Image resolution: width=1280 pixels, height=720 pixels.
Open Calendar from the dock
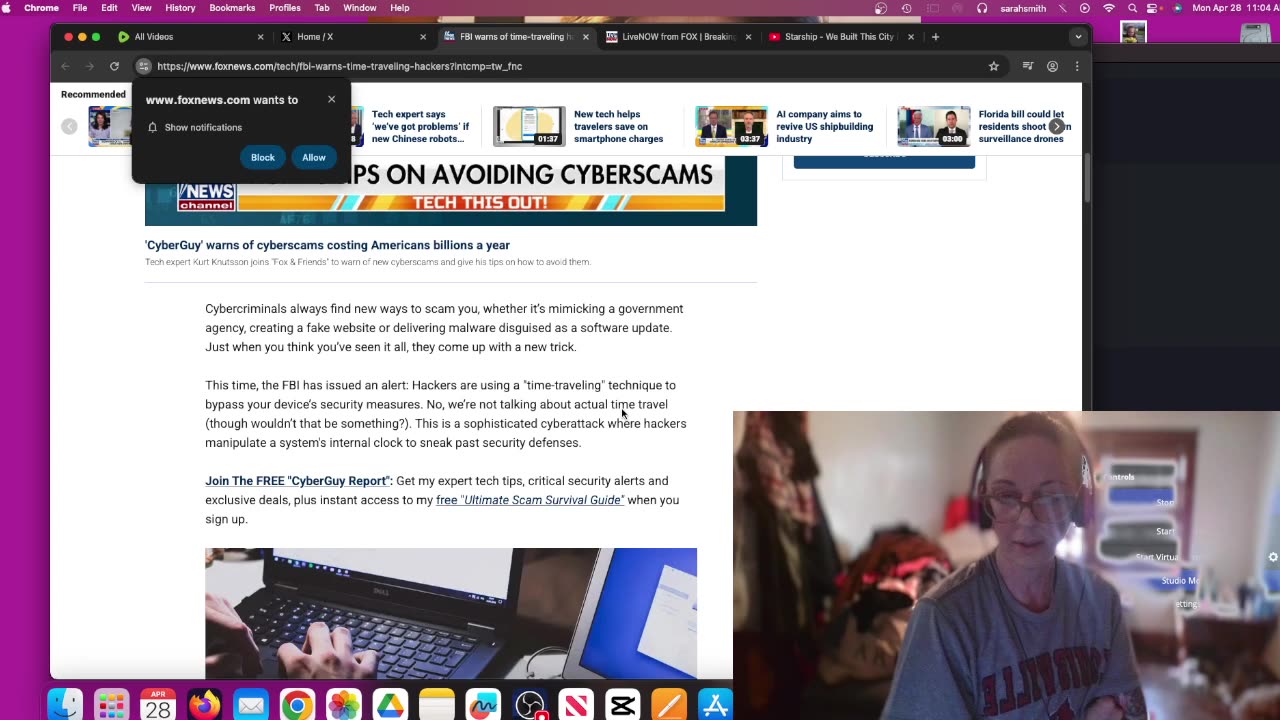158,705
